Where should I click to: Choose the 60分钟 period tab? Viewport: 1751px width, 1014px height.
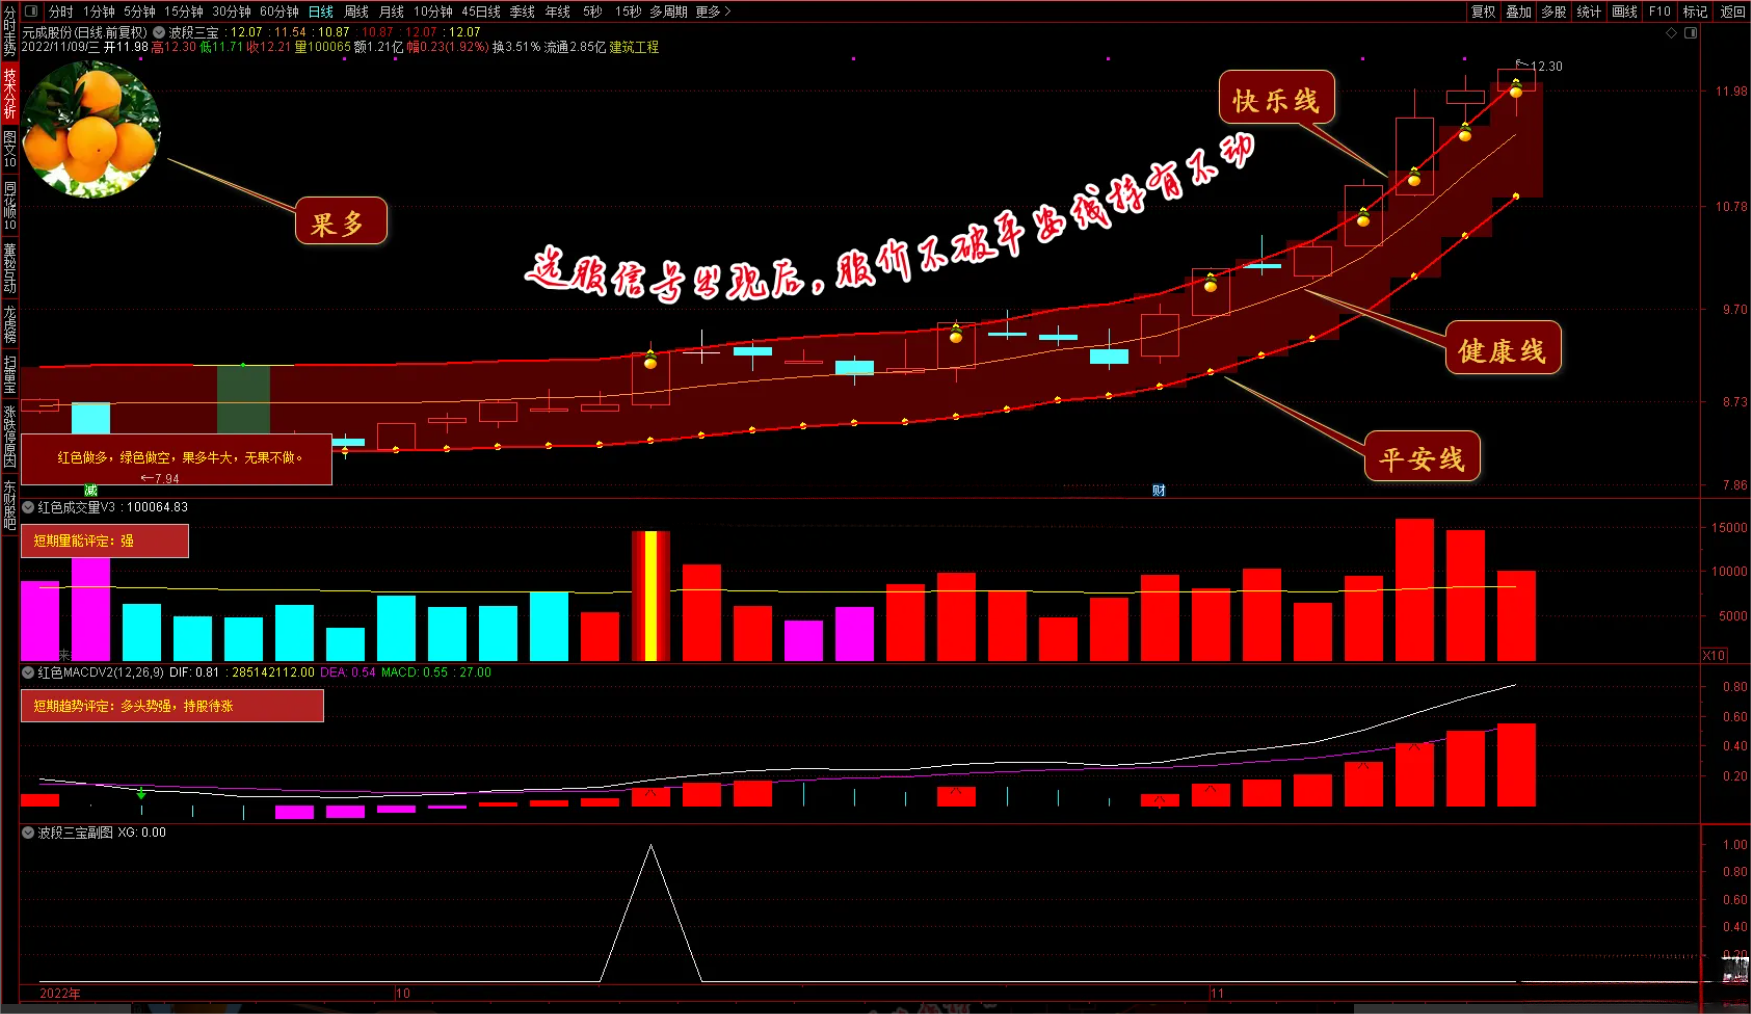point(279,11)
